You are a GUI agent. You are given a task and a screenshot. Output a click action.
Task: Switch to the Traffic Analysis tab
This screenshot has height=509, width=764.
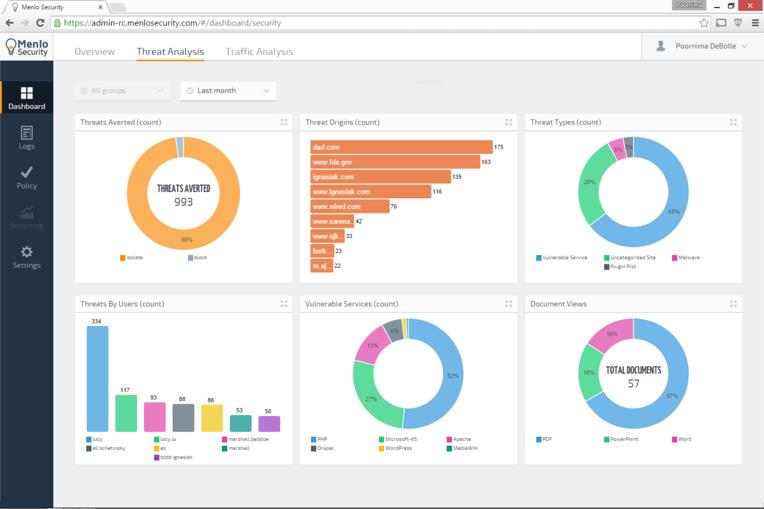coord(259,51)
